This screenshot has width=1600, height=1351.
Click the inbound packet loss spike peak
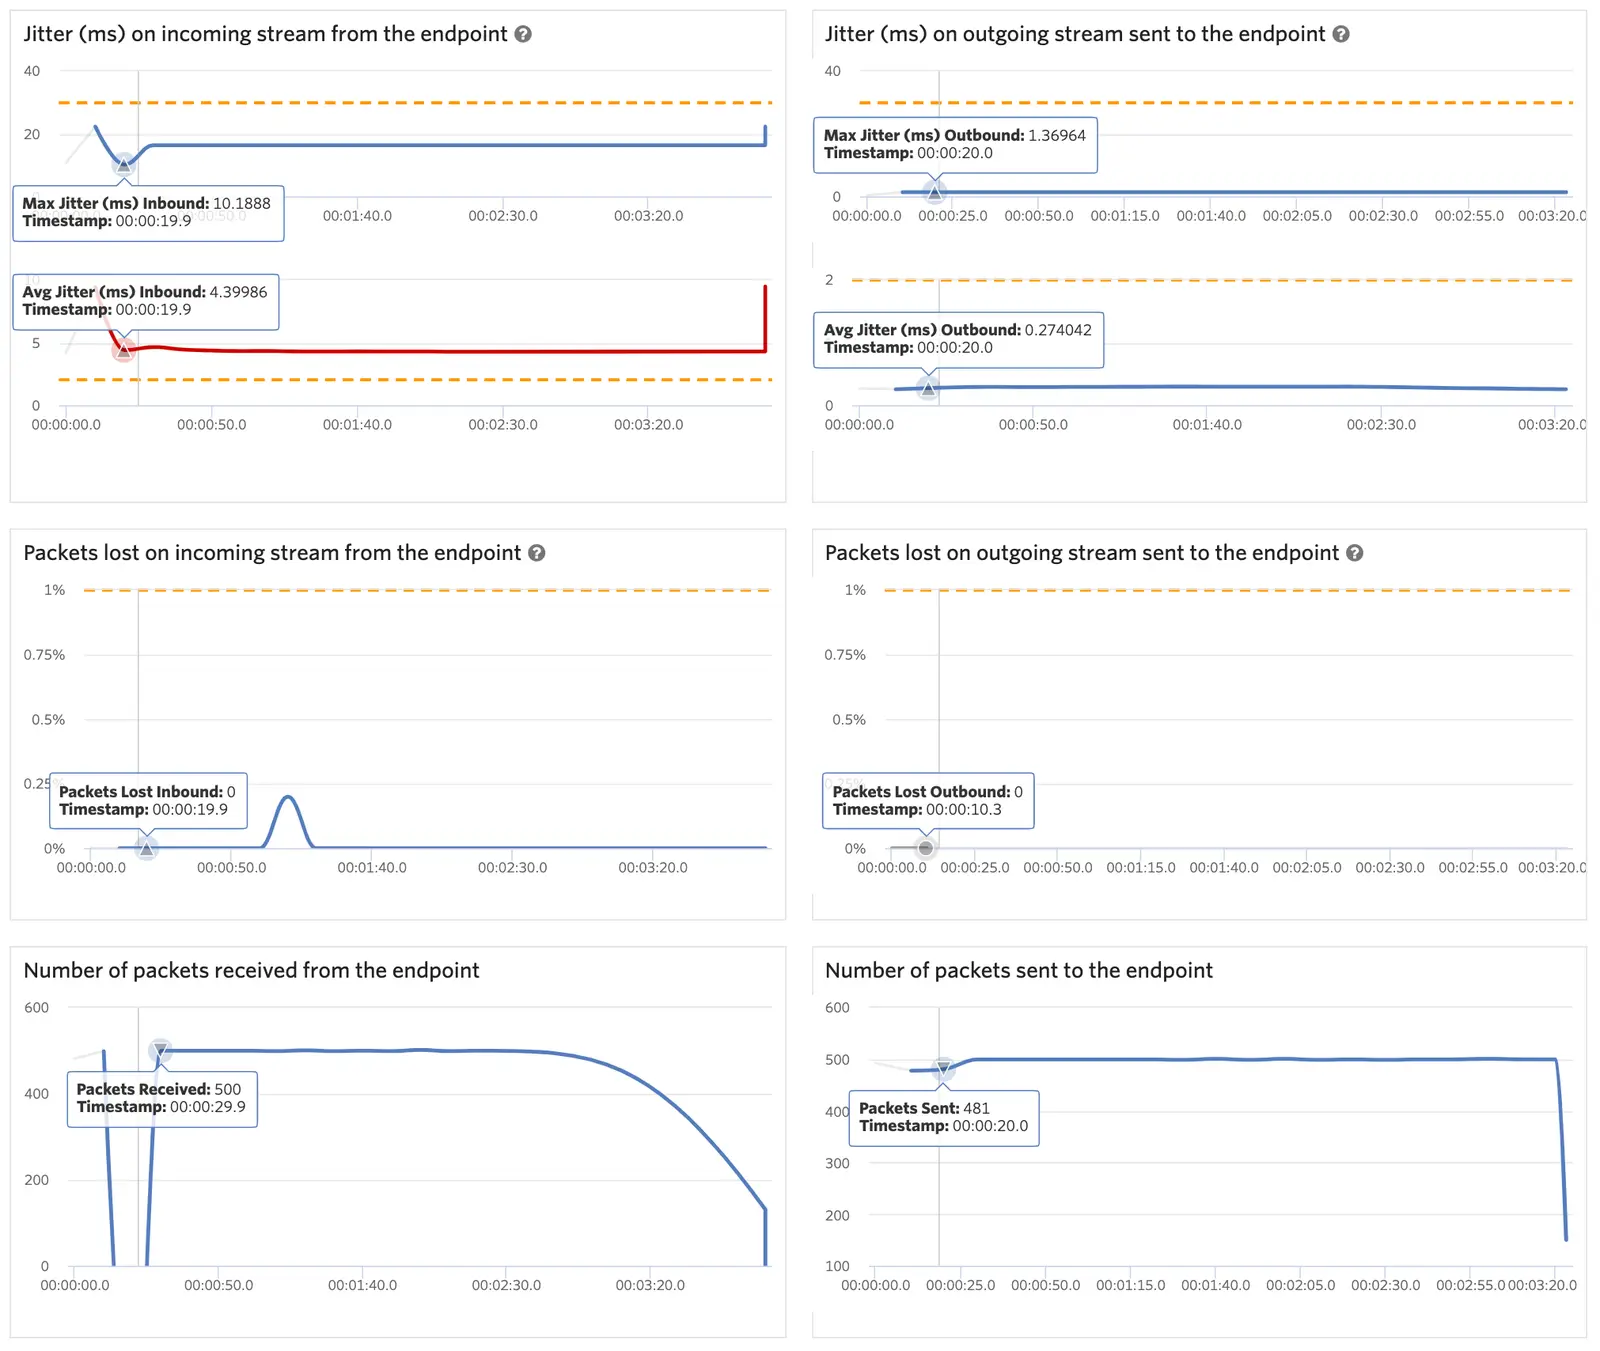point(289,797)
